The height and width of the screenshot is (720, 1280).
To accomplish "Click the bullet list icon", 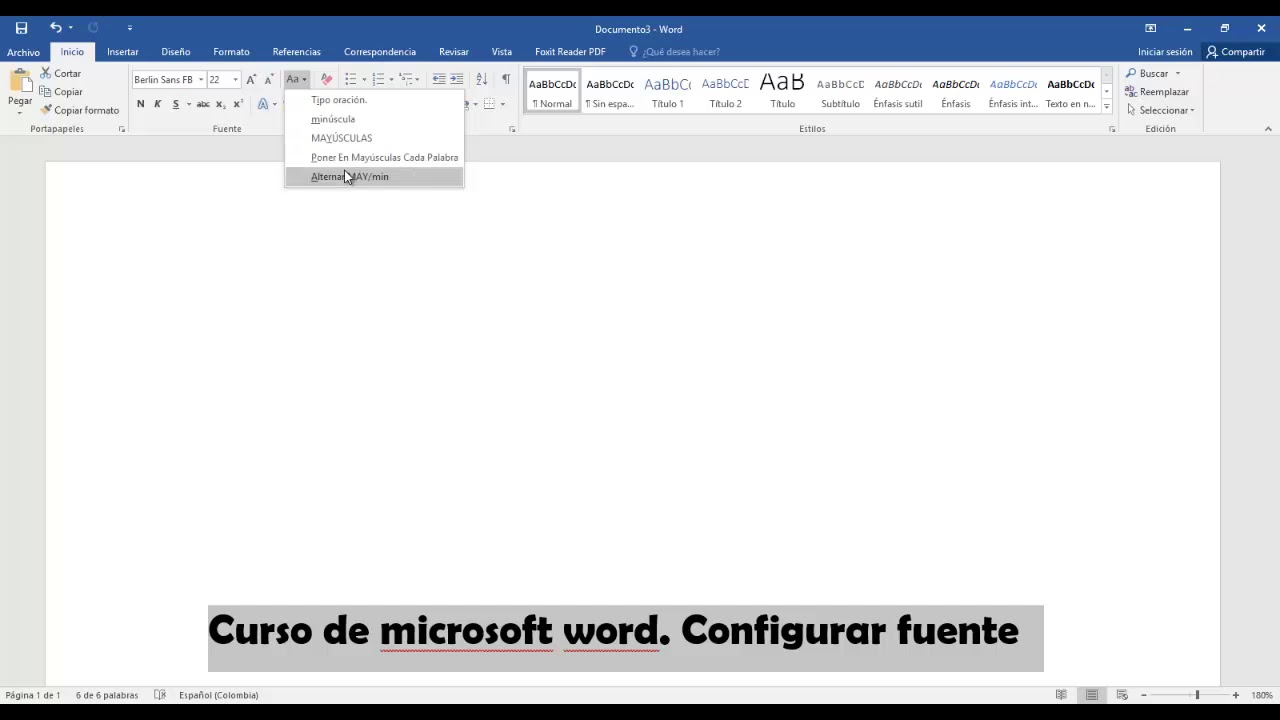I will click(351, 79).
